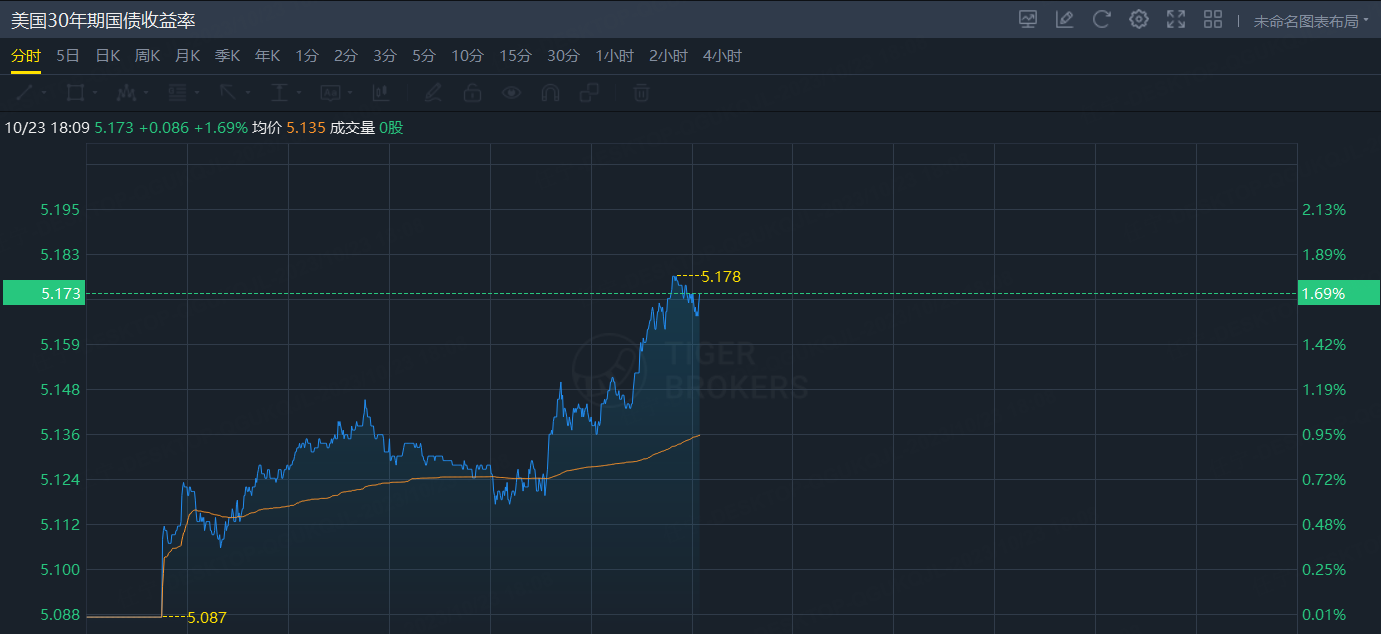This screenshot has width=1381, height=634.
Task: Click the drawing edit pencil-chart icon
Action: click(x=1065, y=19)
